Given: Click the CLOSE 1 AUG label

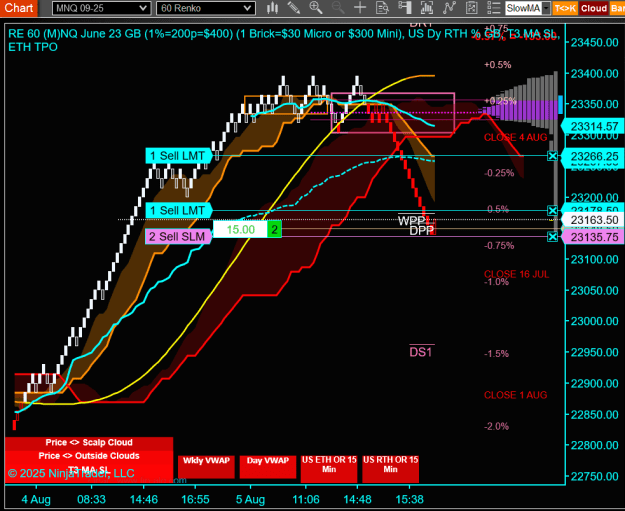Looking at the screenshot, I should (x=515, y=395).
